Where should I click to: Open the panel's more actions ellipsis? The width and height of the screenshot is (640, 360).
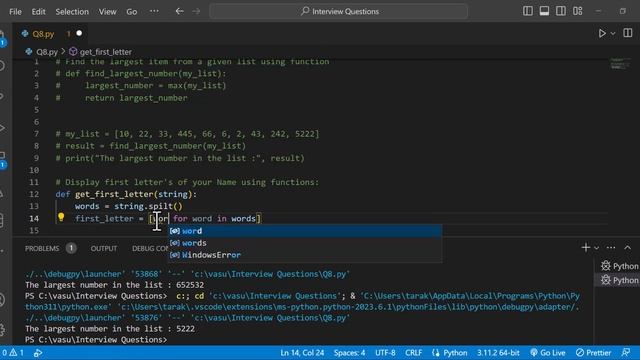point(611,247)
